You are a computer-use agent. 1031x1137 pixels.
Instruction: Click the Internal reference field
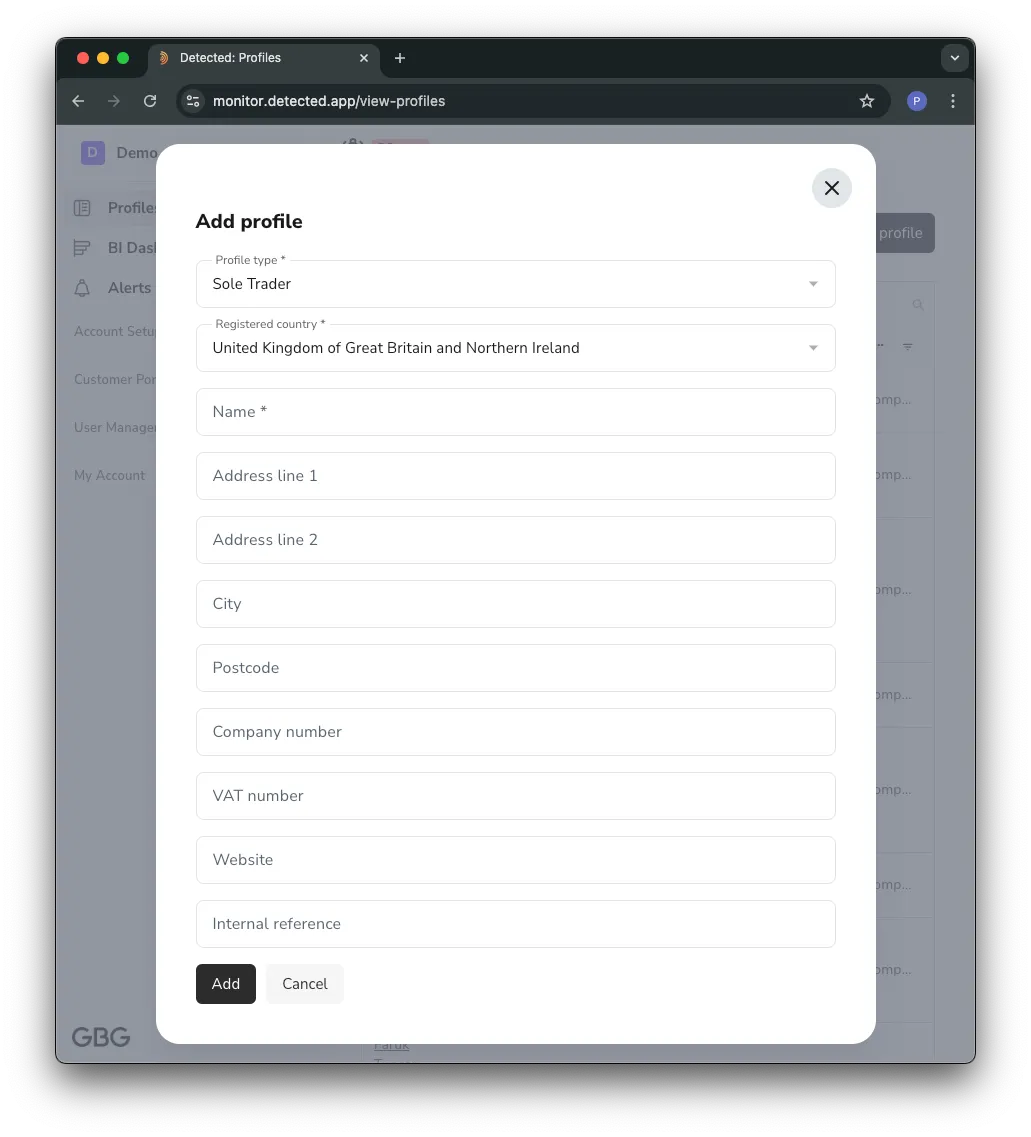point(516,924)
